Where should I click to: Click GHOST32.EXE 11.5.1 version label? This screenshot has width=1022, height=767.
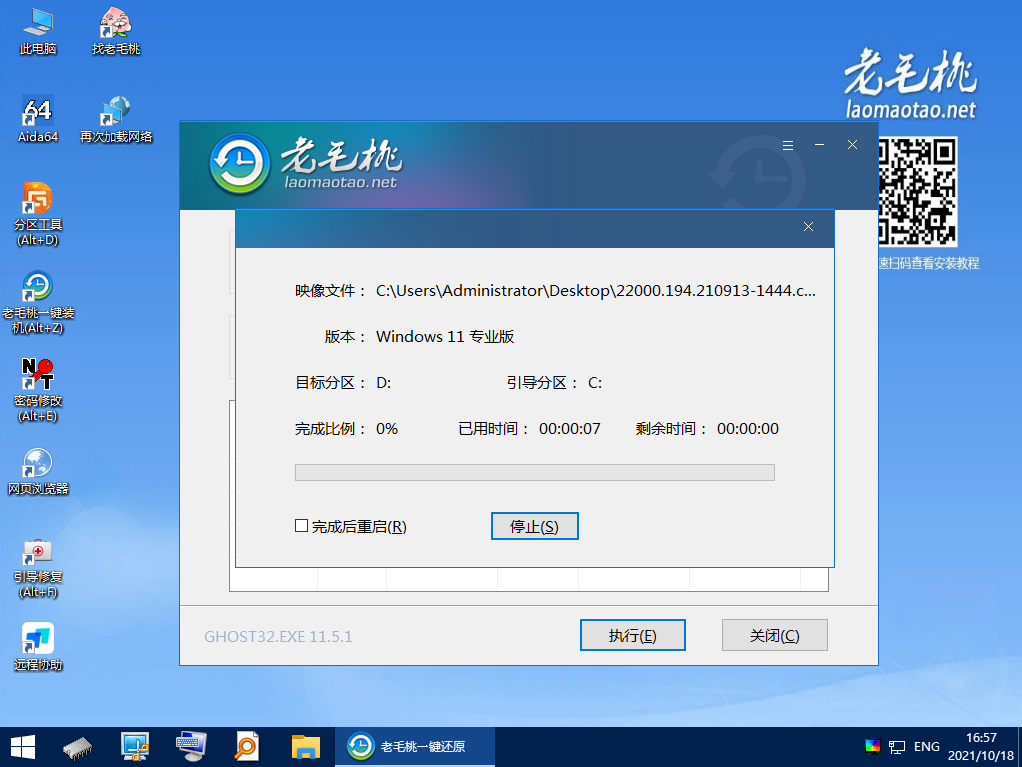point(278,637)
